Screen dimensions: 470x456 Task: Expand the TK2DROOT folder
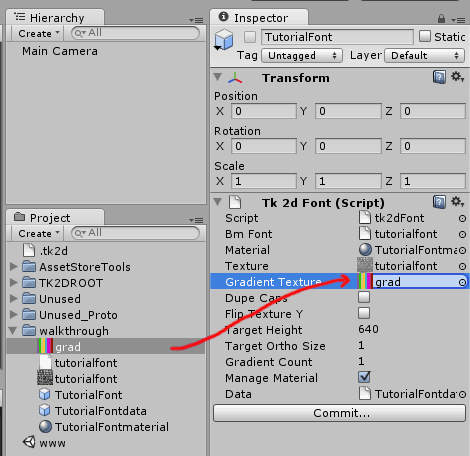14,282
